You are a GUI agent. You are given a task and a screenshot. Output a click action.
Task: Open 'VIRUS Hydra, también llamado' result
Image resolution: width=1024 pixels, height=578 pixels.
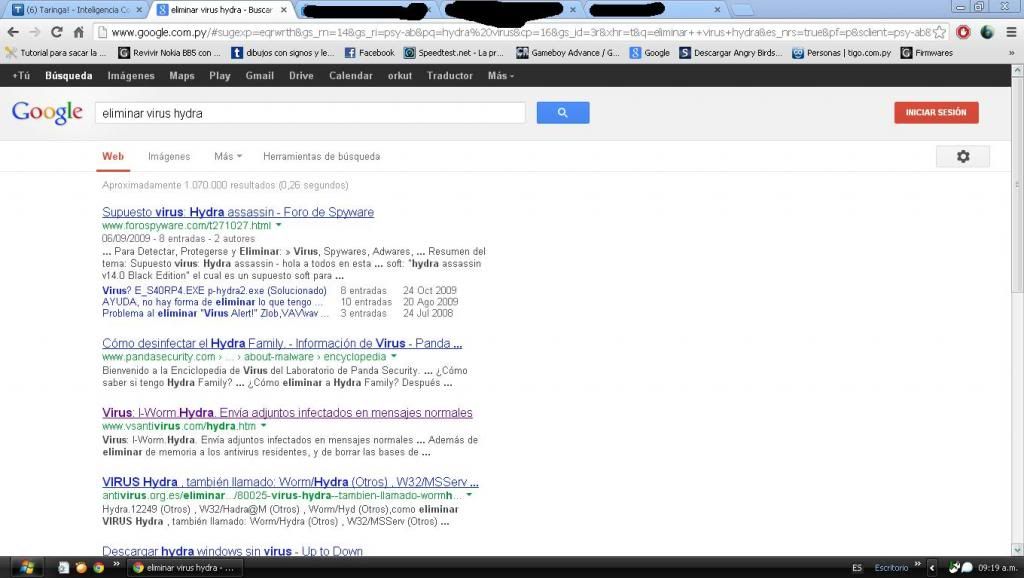point(290,482)
